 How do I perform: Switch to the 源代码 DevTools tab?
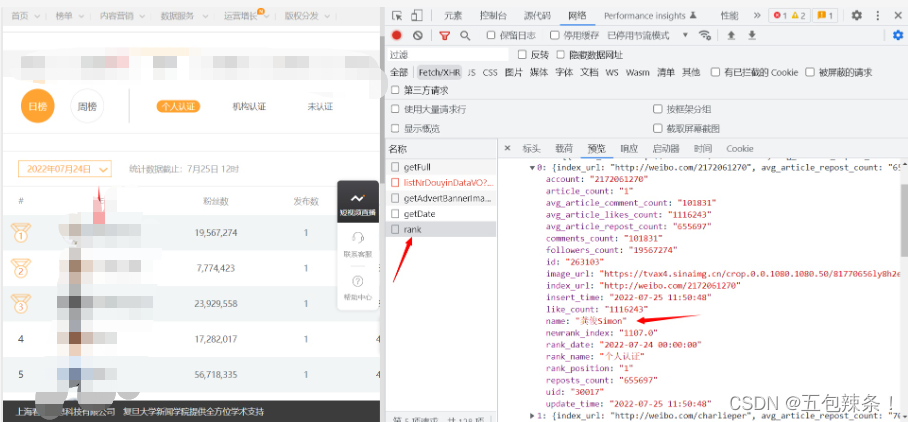[x=537, y=16]
